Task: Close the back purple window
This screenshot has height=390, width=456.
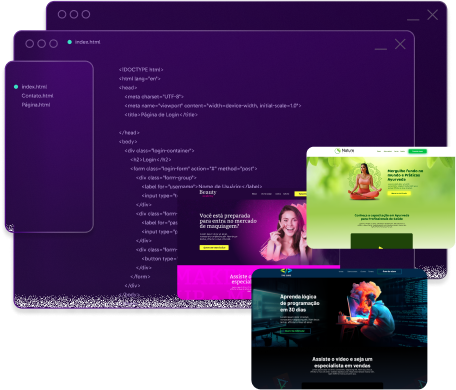Action: coord(432,15)
